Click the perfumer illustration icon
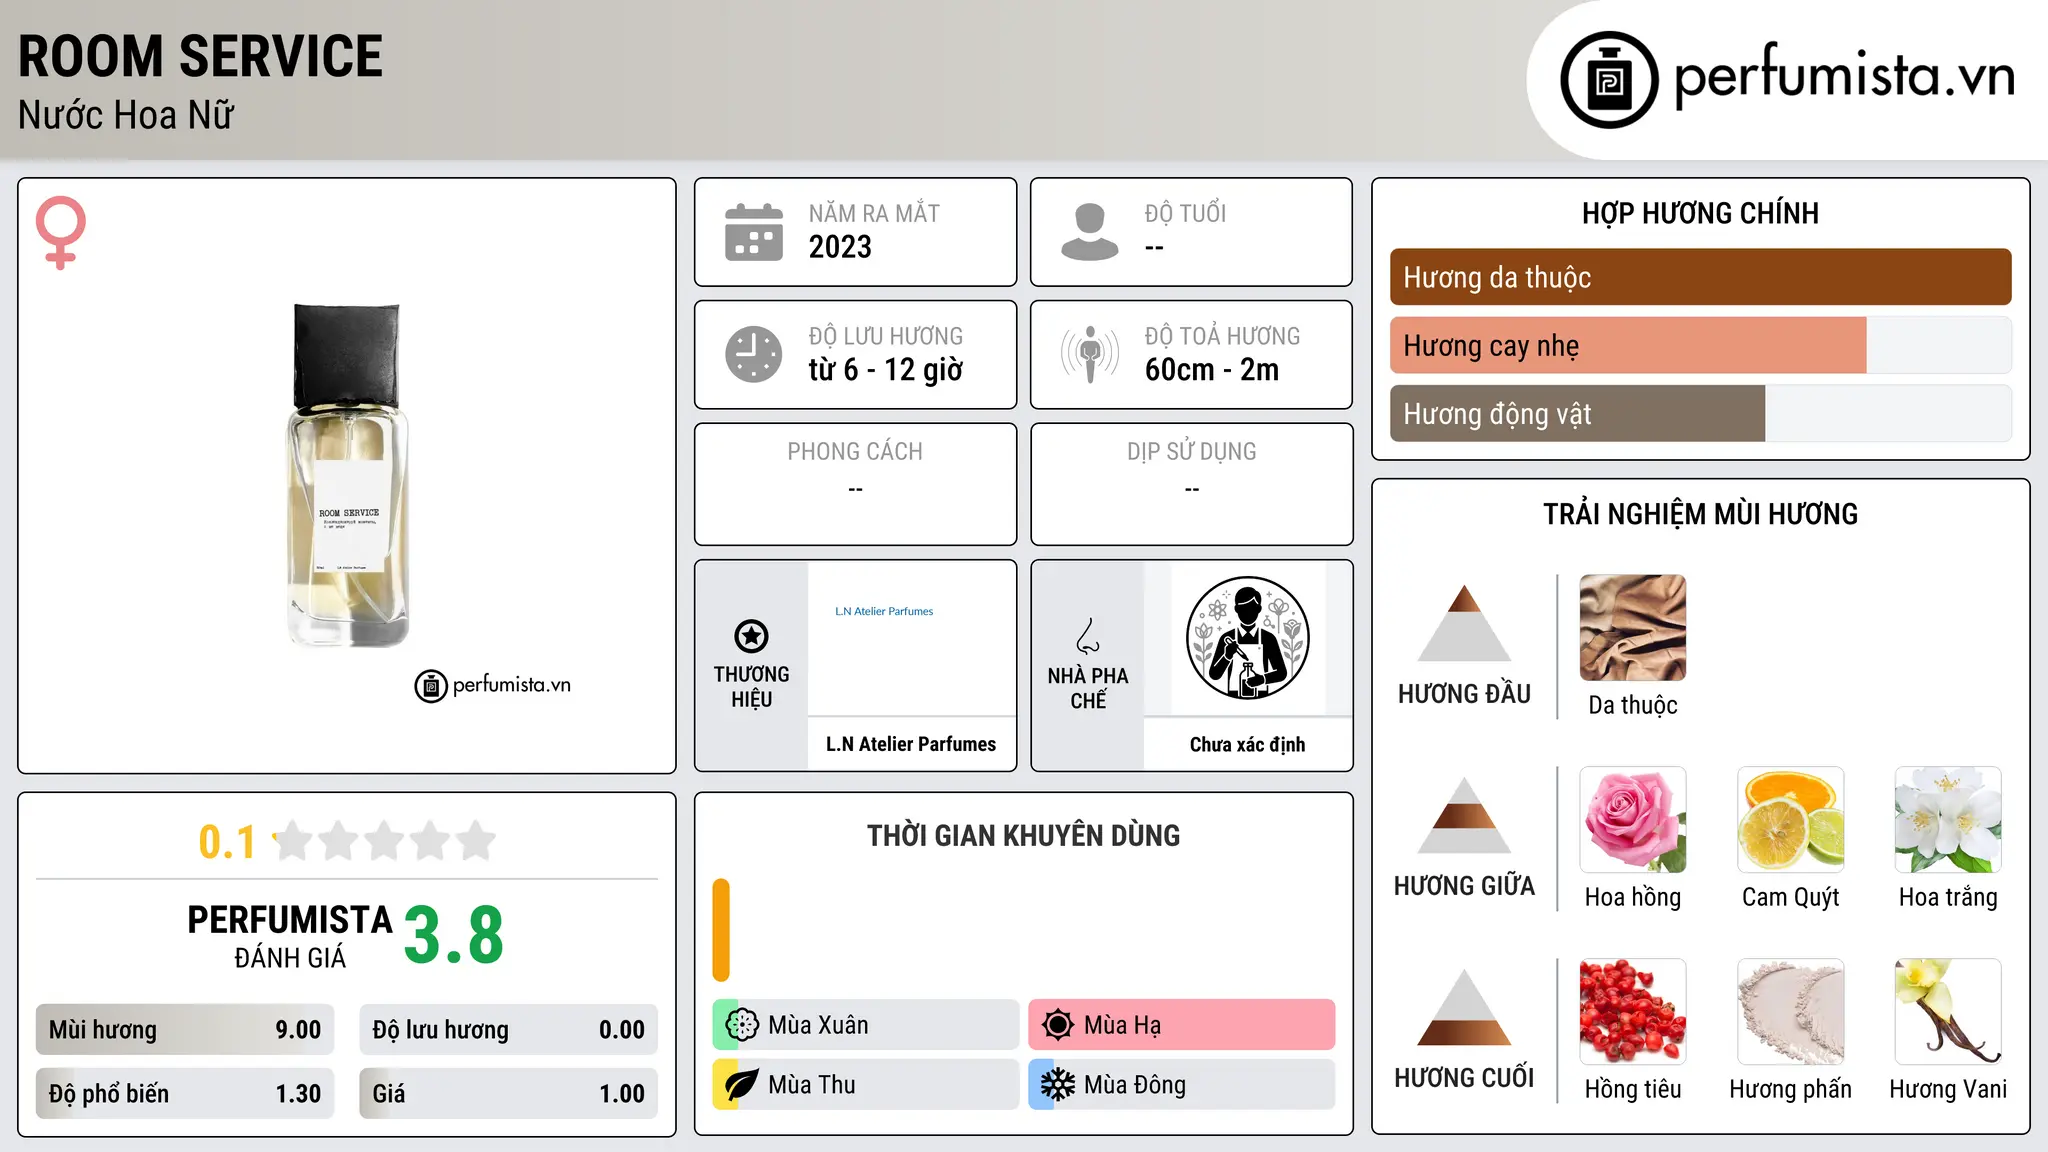This screenshot has height=1152, width=2048. tap(1247, 638)
